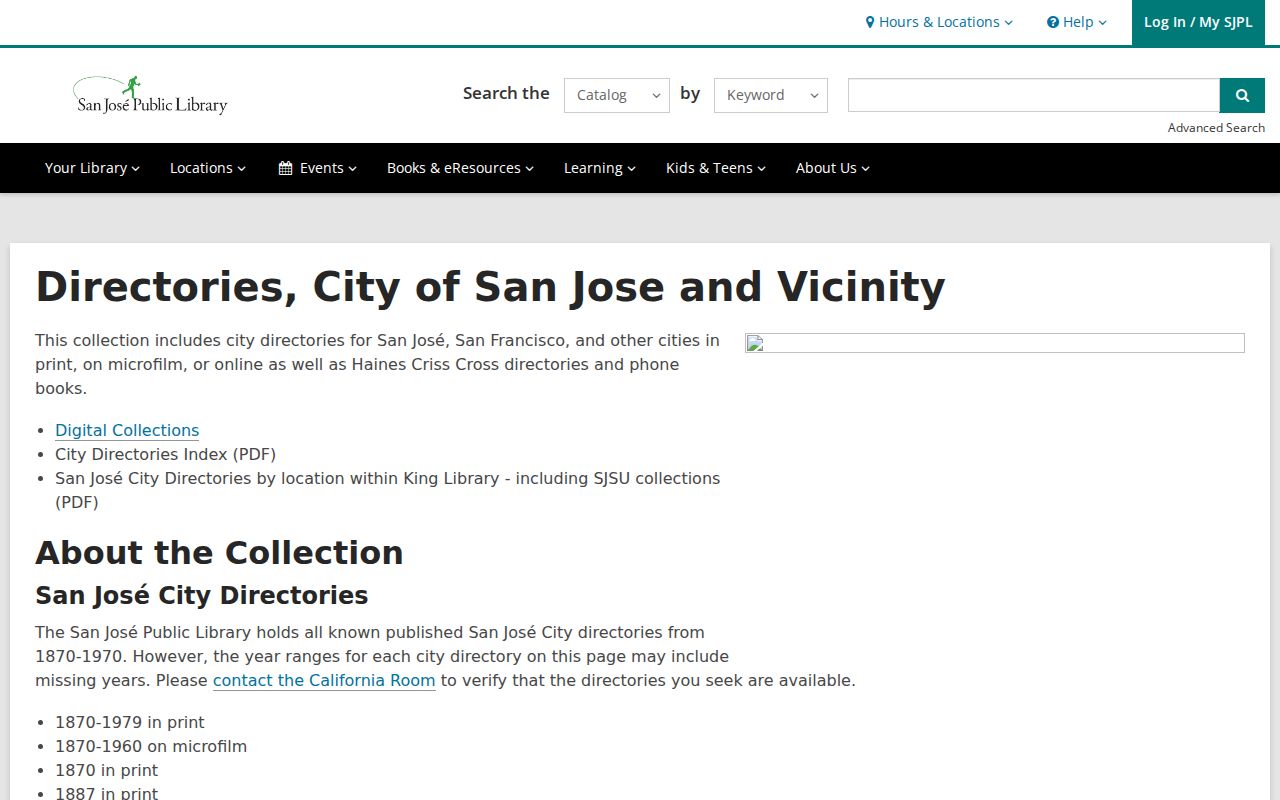Click the '1870-1979 in print' list item
Image resolution: width=1280 pixels, height=800 pixels.
click(130, 722)
